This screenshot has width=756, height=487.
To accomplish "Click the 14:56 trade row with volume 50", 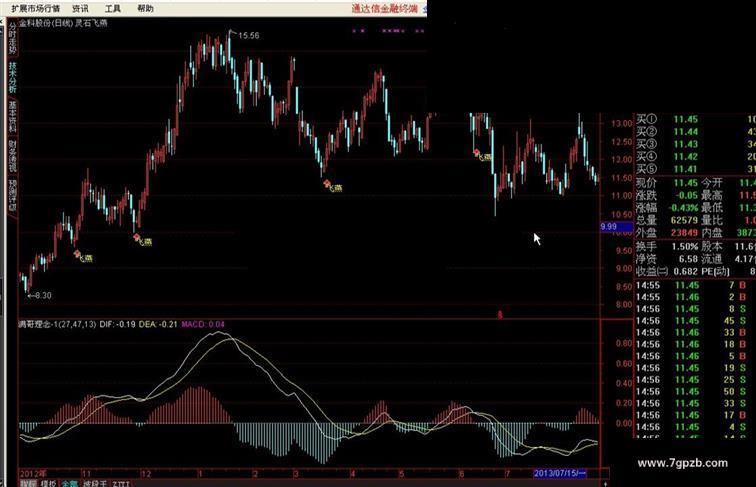I will coord(694,392).
